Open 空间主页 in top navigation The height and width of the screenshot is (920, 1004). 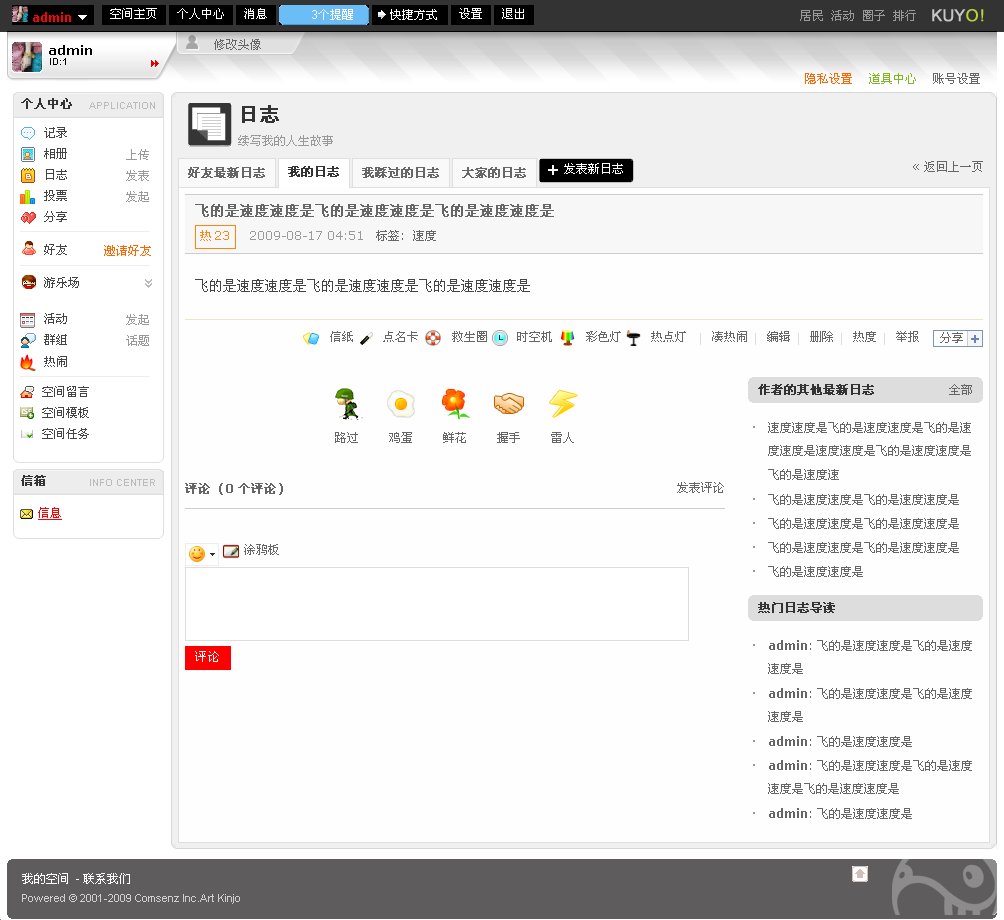click(x=133, y=14)
